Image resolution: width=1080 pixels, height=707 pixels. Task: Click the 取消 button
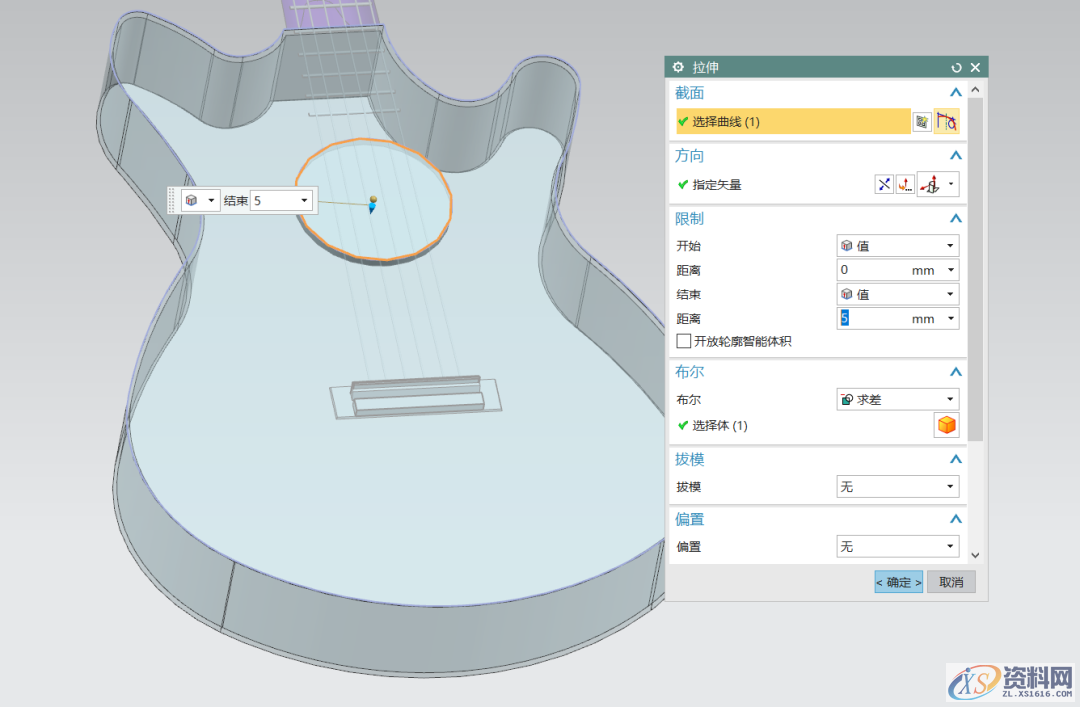(x=950, y=582)
